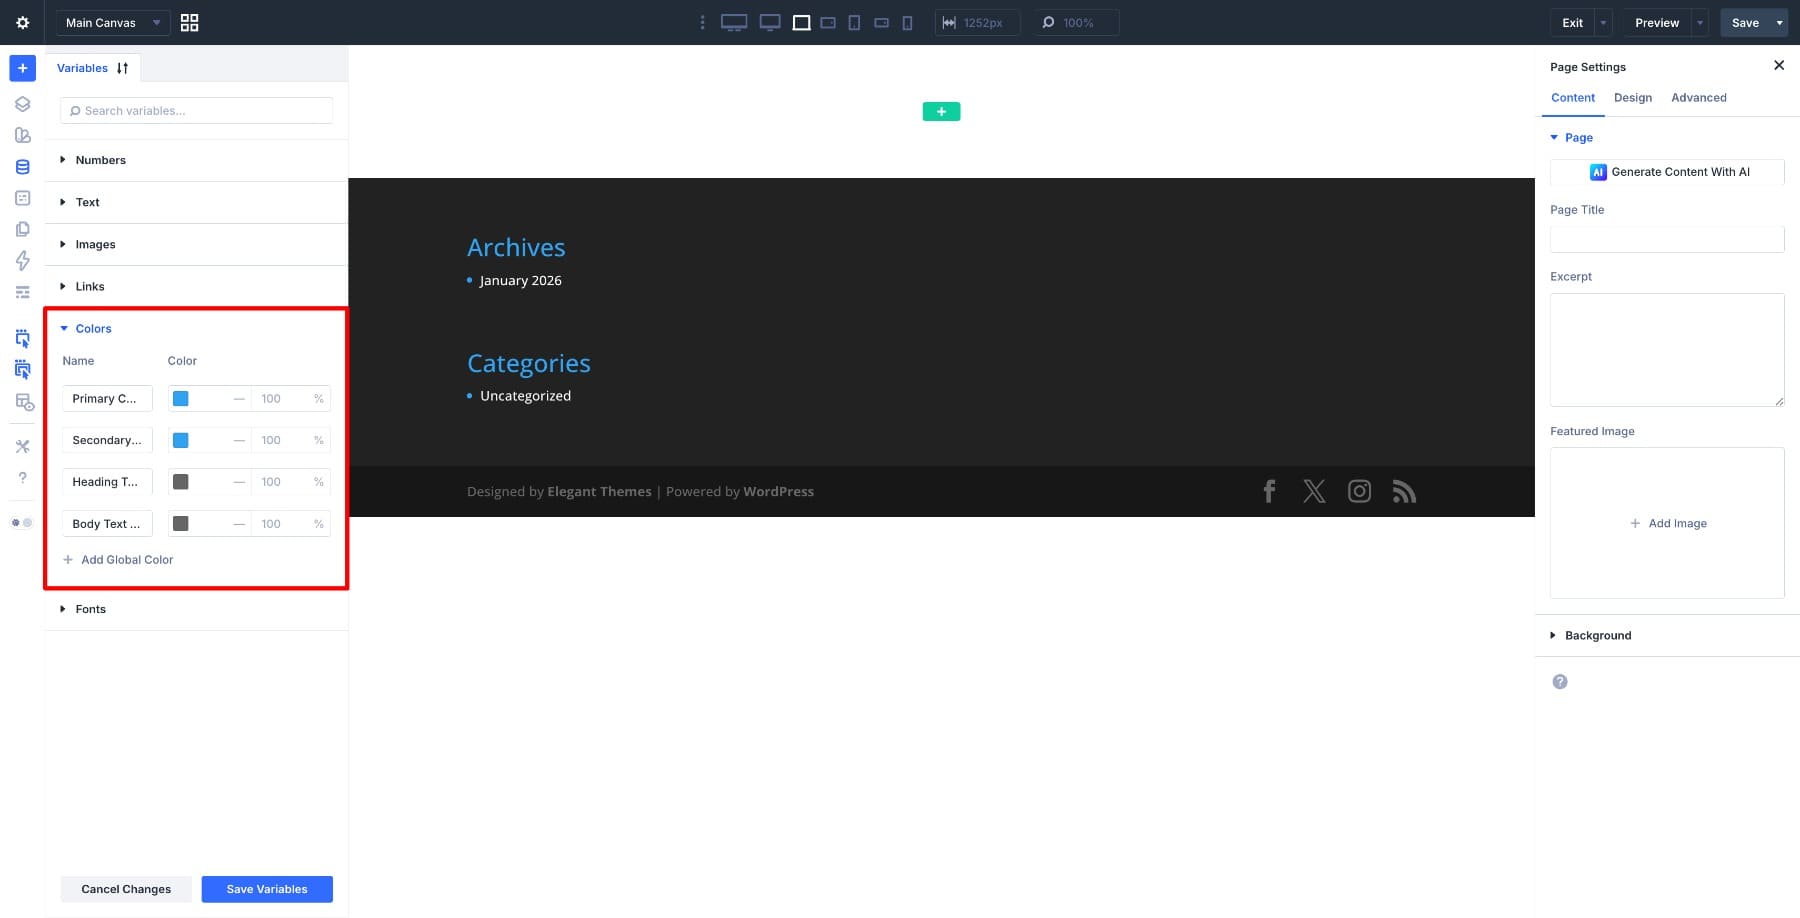Screen dimensions: 1800x918
Task: Collapse the Colors section
Action: coord(92,328)
